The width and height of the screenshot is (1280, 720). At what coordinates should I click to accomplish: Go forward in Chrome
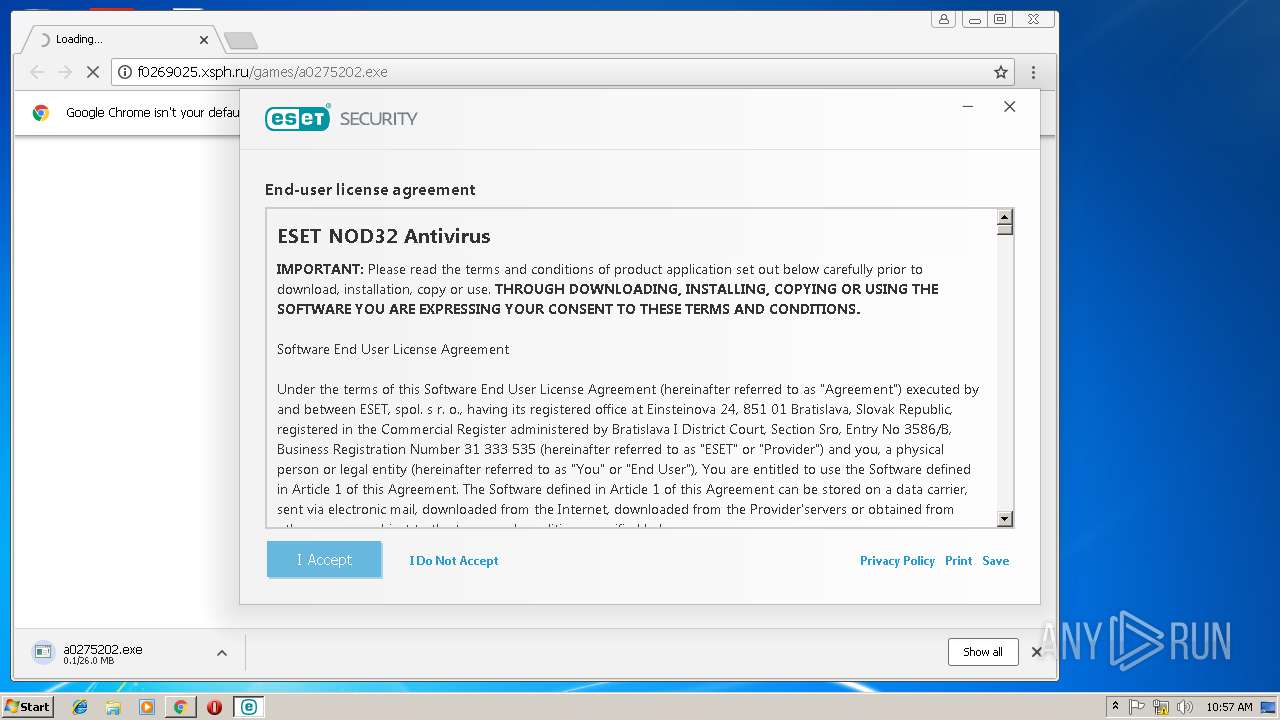(x=65, y=72)
